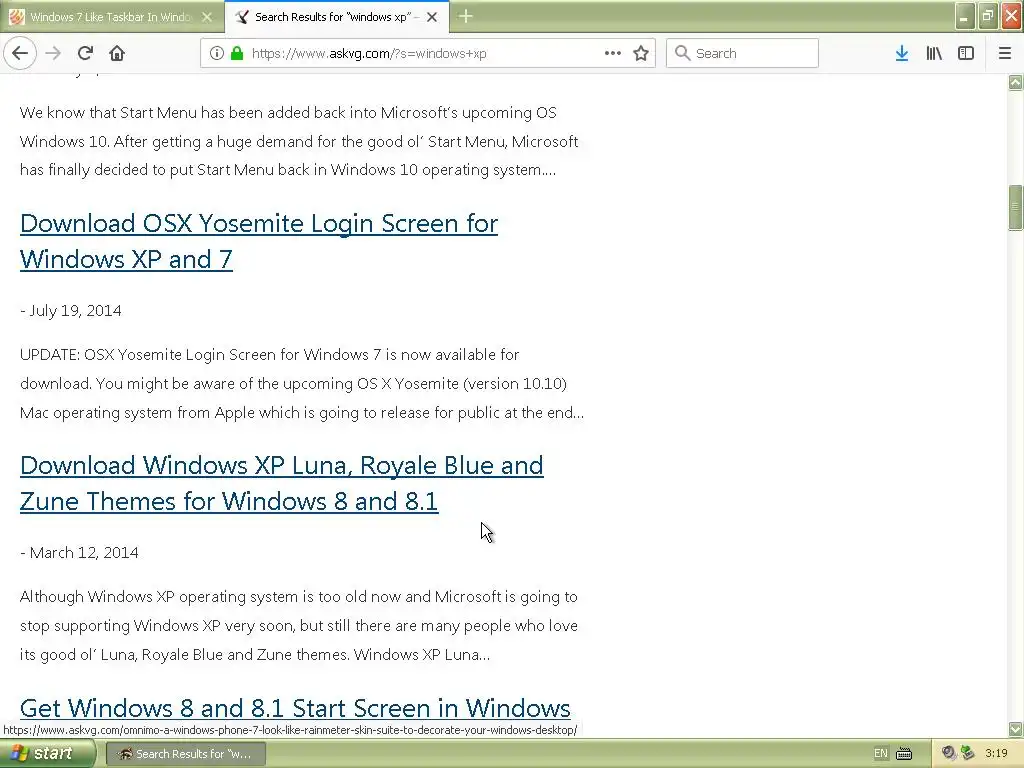Screen dimensions: 1024x768
Task: Click the 'UPDATE: OSX Yosemite Login Screen' paragraph
Action: [302, 383]
